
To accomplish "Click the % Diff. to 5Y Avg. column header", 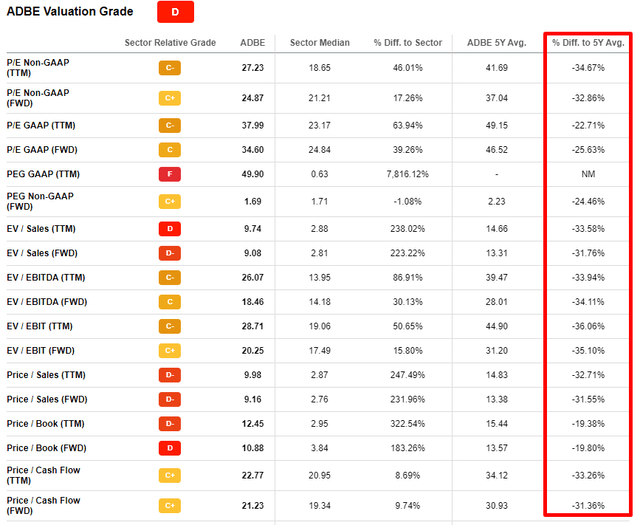I will tap(588, 43).
